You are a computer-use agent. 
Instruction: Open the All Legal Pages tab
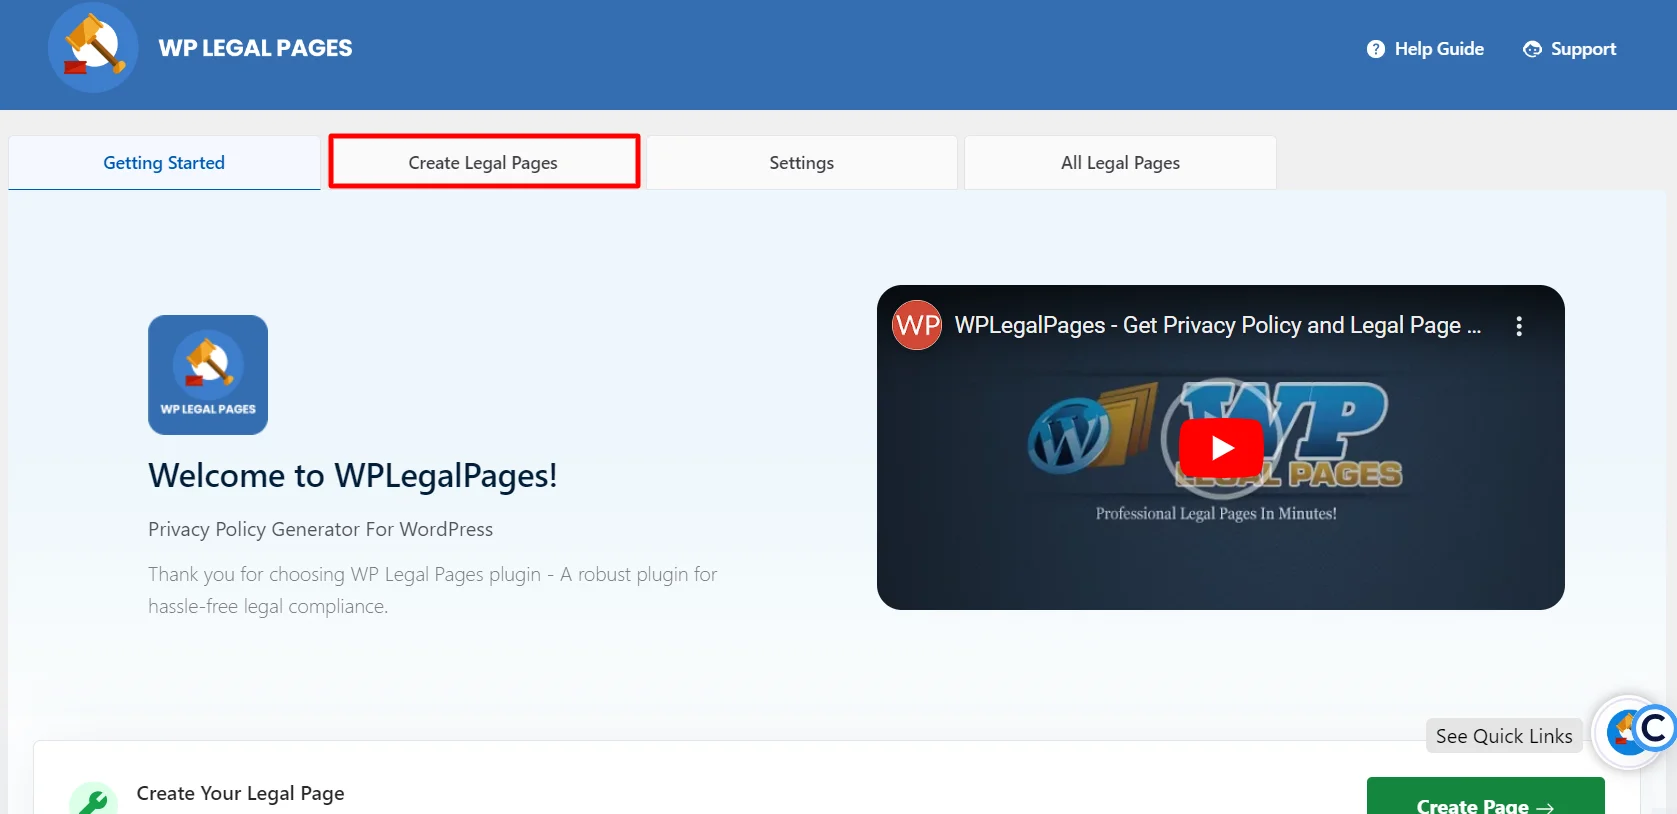[1120, 163]
